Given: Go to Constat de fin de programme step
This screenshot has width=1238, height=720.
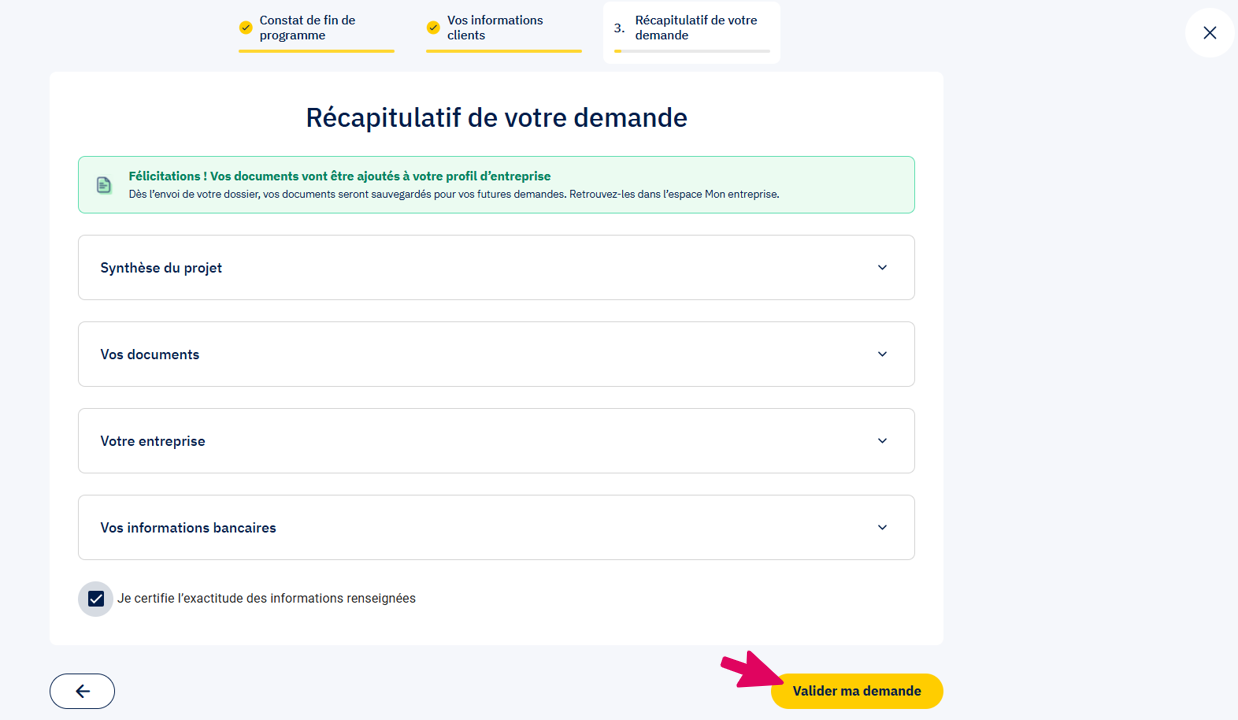Looking at the screenshot, I should click(x=307, y=28).
